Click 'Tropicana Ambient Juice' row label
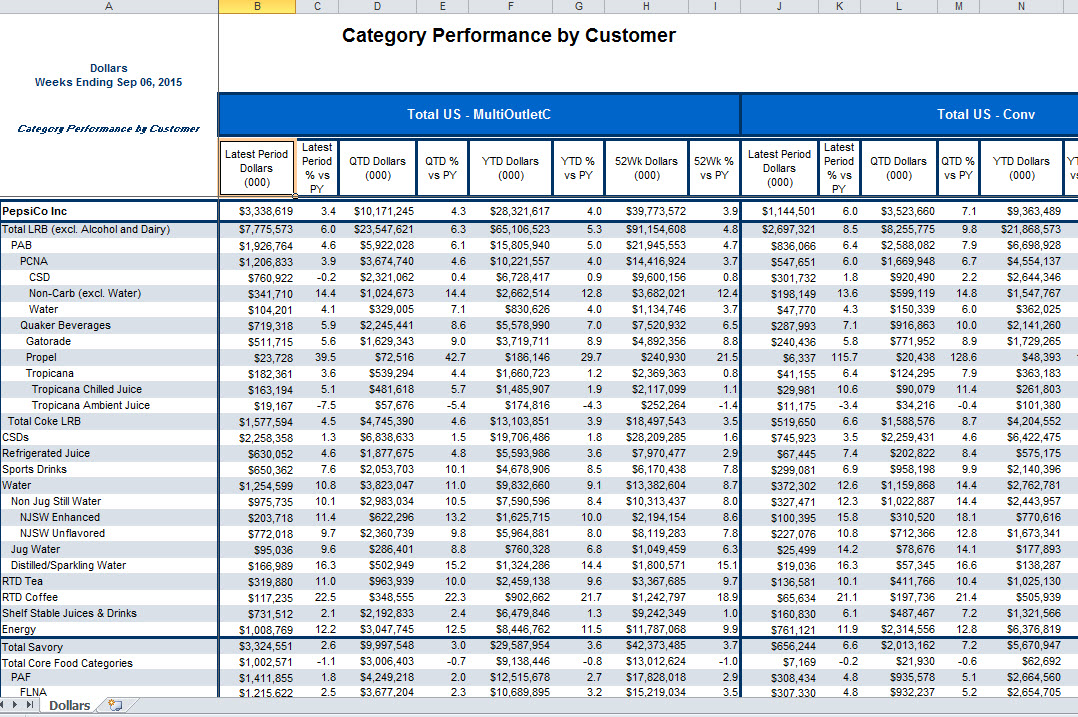 (x=91, y=406)
